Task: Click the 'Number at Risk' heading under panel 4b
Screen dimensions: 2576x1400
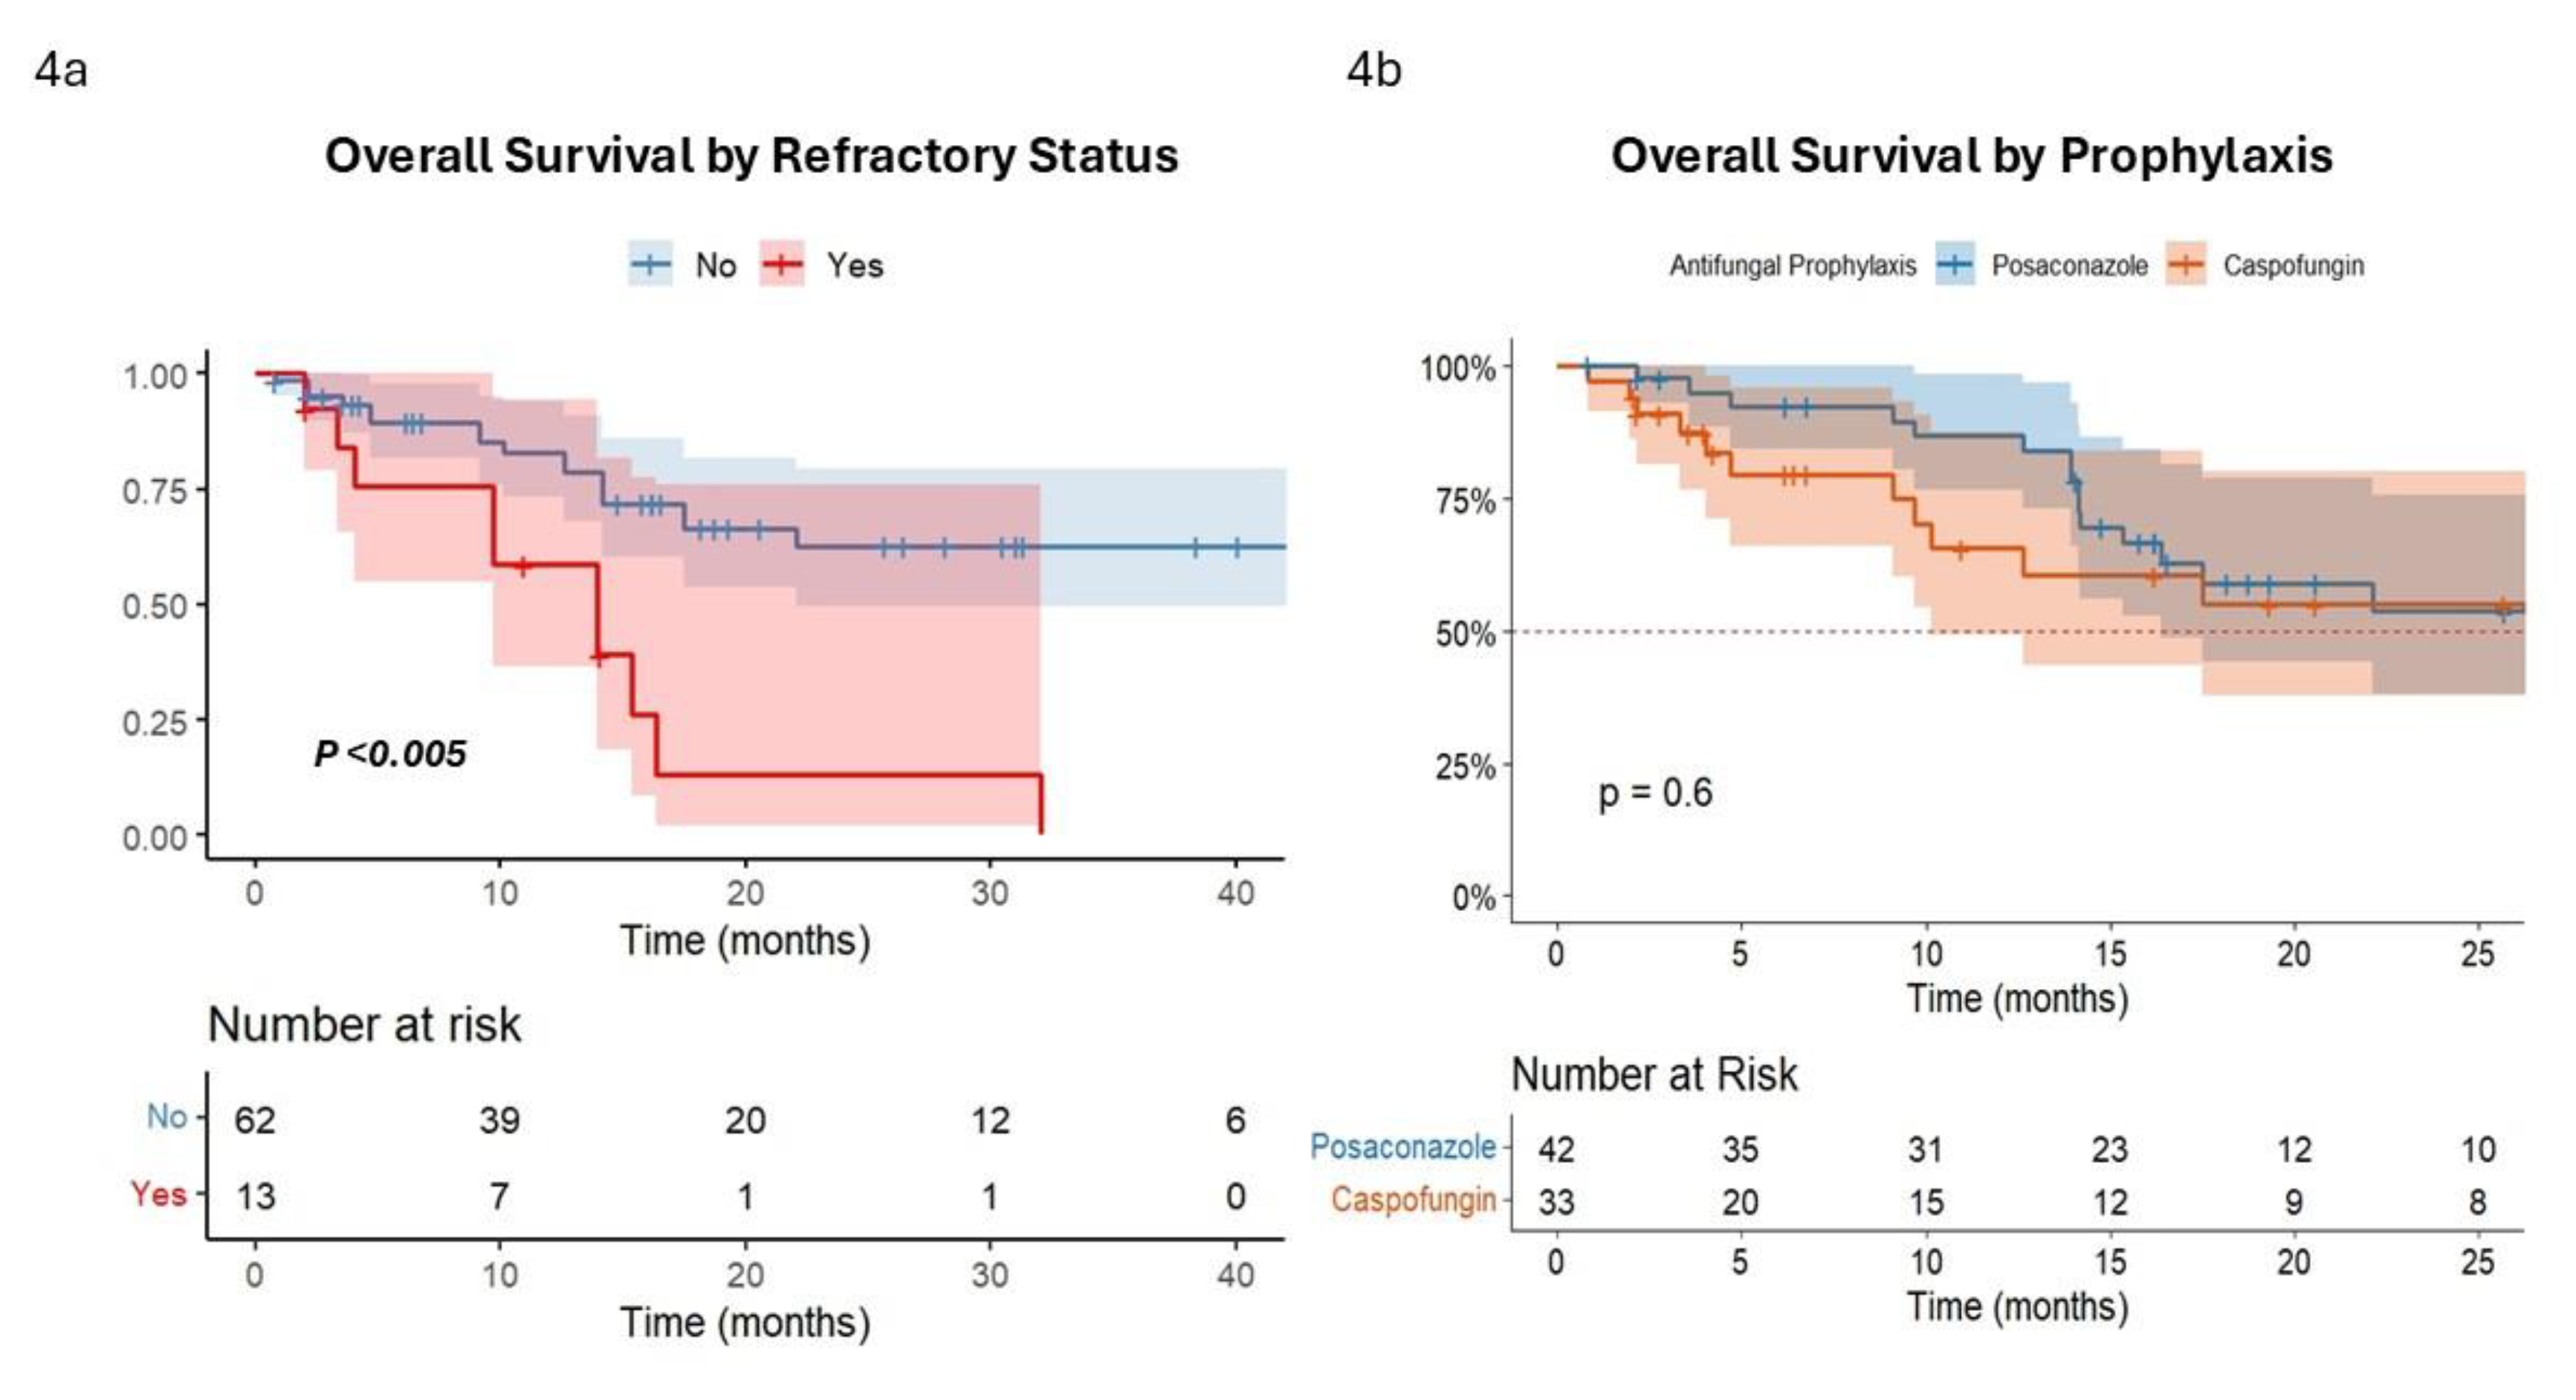Action: (x=1654, y=1074)
